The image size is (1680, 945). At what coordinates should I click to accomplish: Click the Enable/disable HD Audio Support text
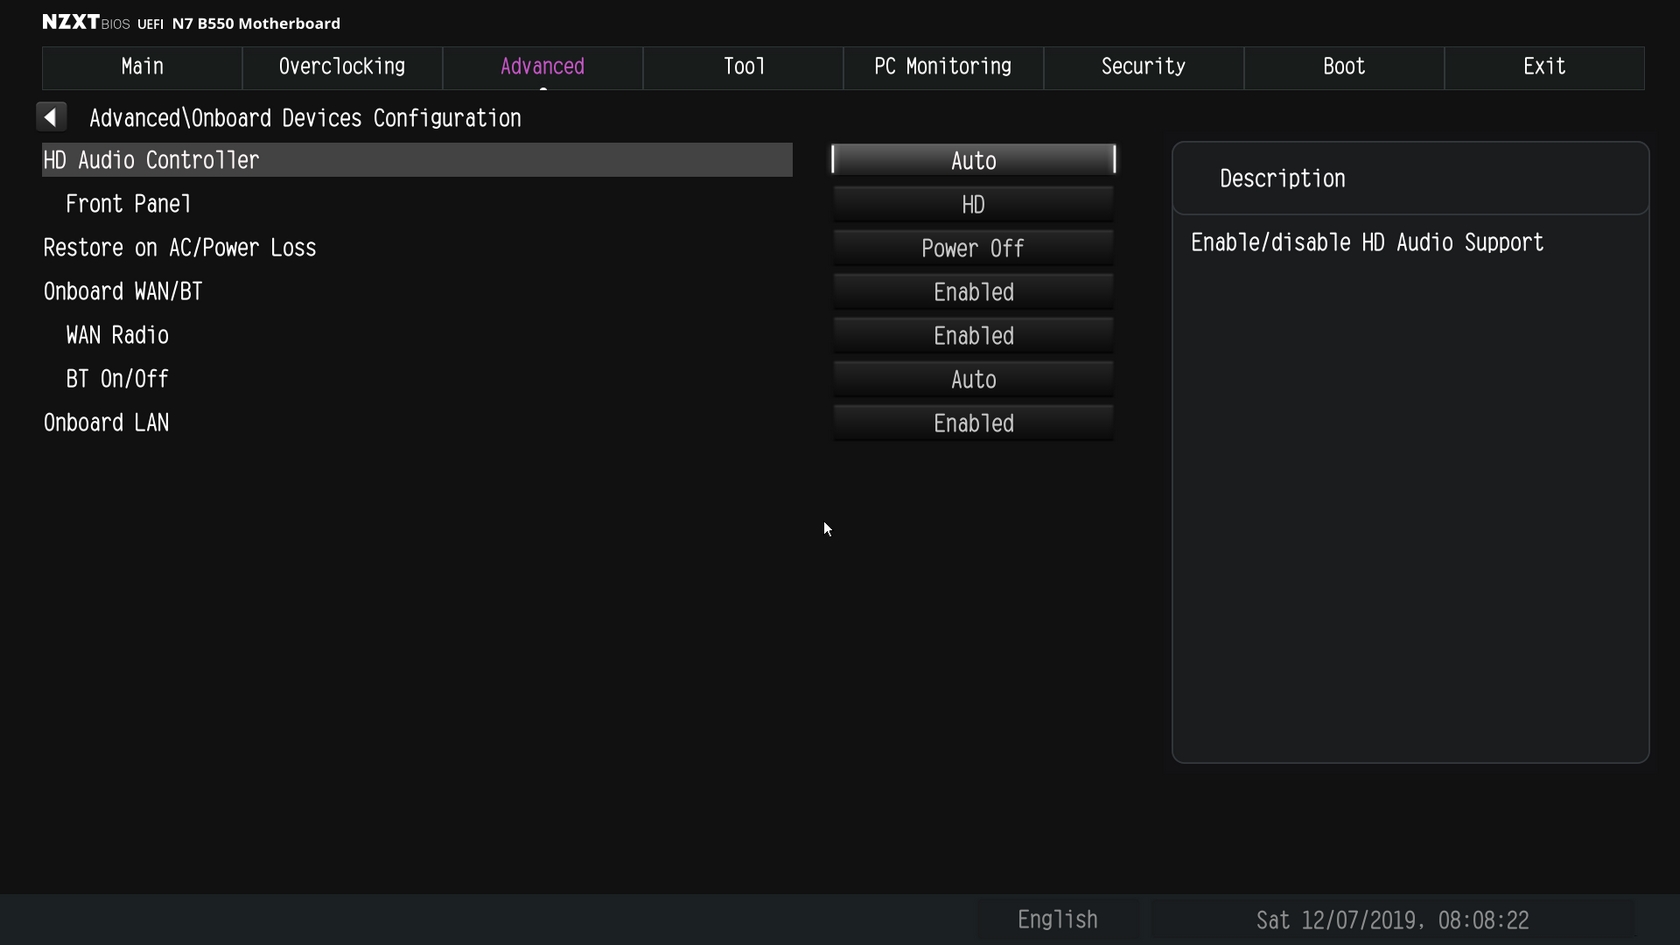[1367, 243]
